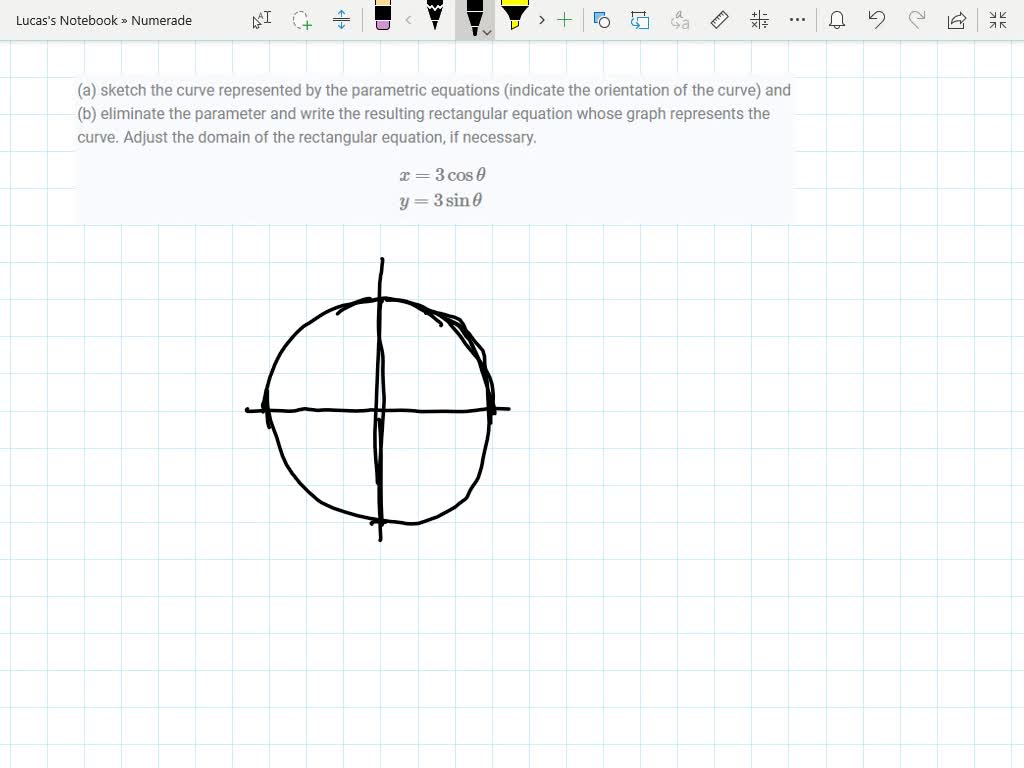Select the text and pointer tool
The image size is (1024, 768).
[x=261, y=20]
